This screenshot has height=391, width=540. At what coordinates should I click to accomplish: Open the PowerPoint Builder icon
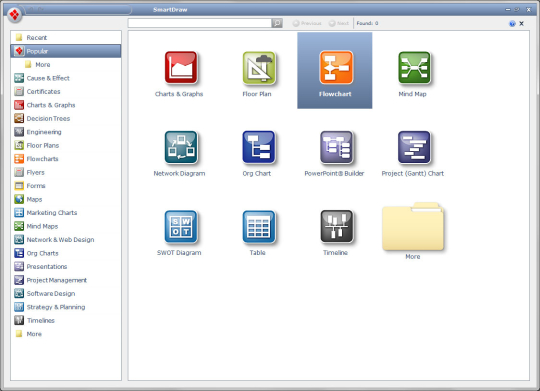[336, 147]
